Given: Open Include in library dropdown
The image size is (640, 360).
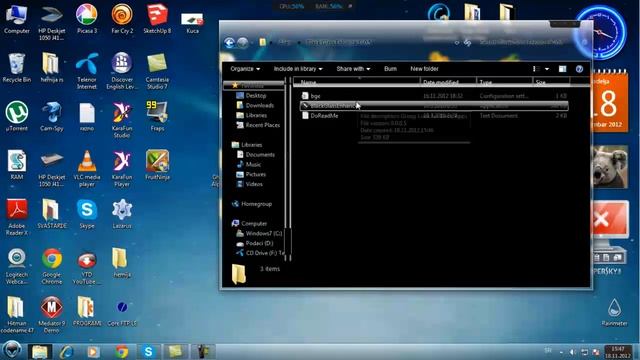Looking at the screenshot, I should coord(298,69).
